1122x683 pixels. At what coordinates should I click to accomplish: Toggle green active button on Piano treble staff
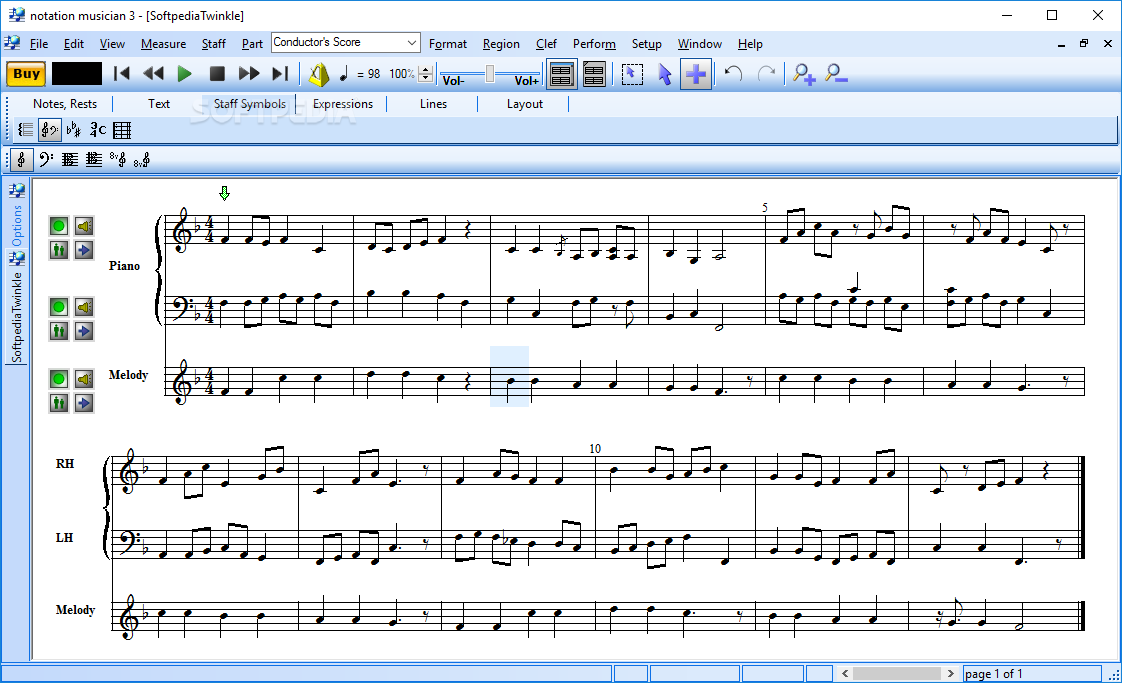pos(59,226)
